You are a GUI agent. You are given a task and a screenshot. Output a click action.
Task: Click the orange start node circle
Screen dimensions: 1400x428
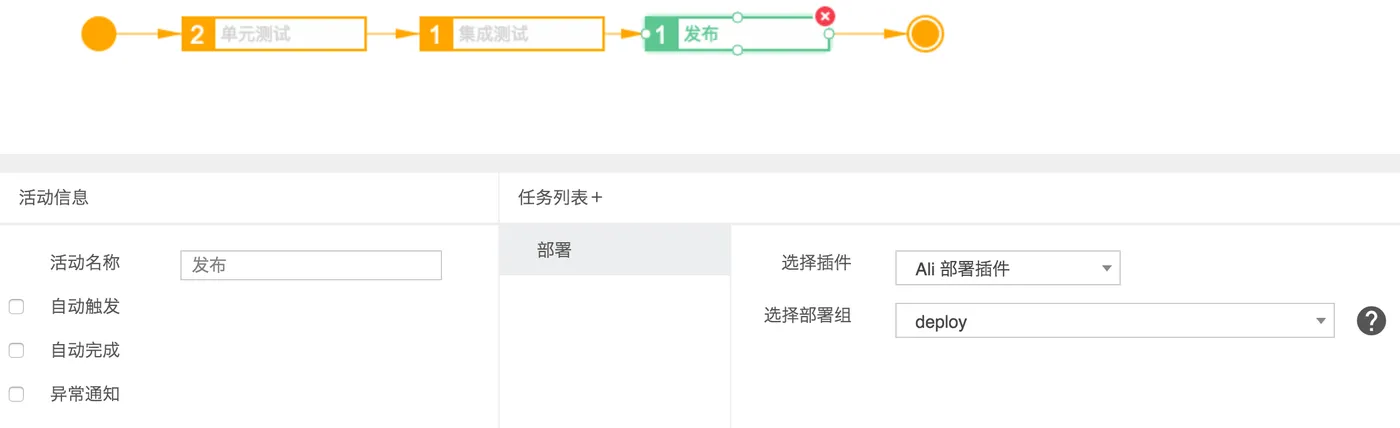(99, 34)
